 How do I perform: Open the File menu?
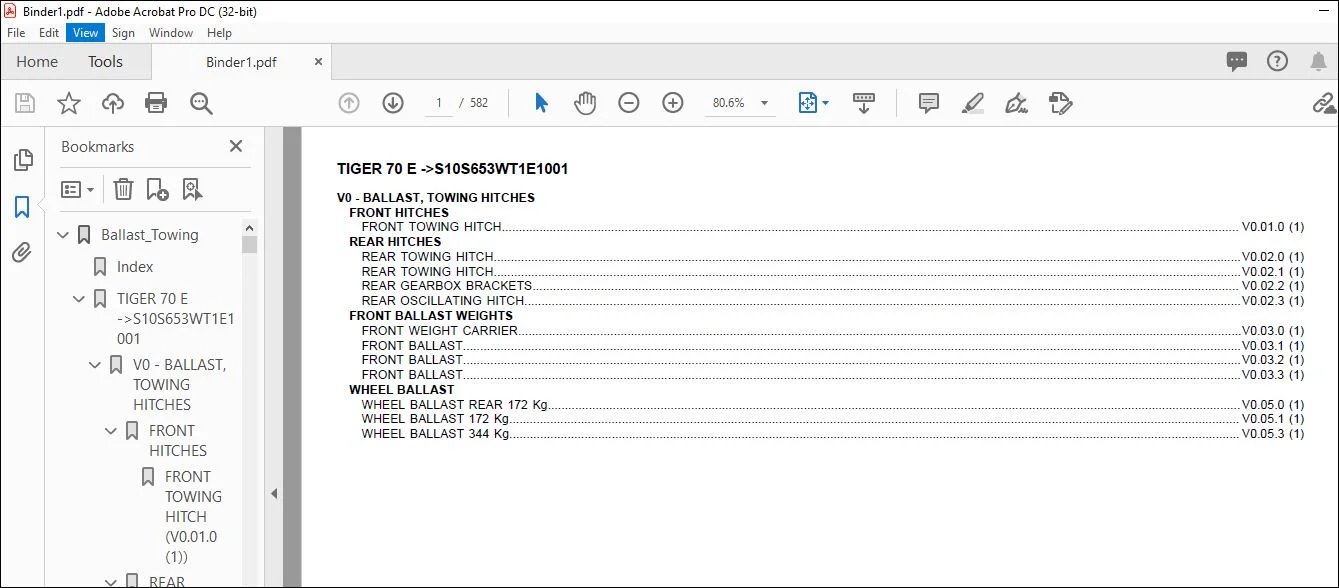point(16,32)
